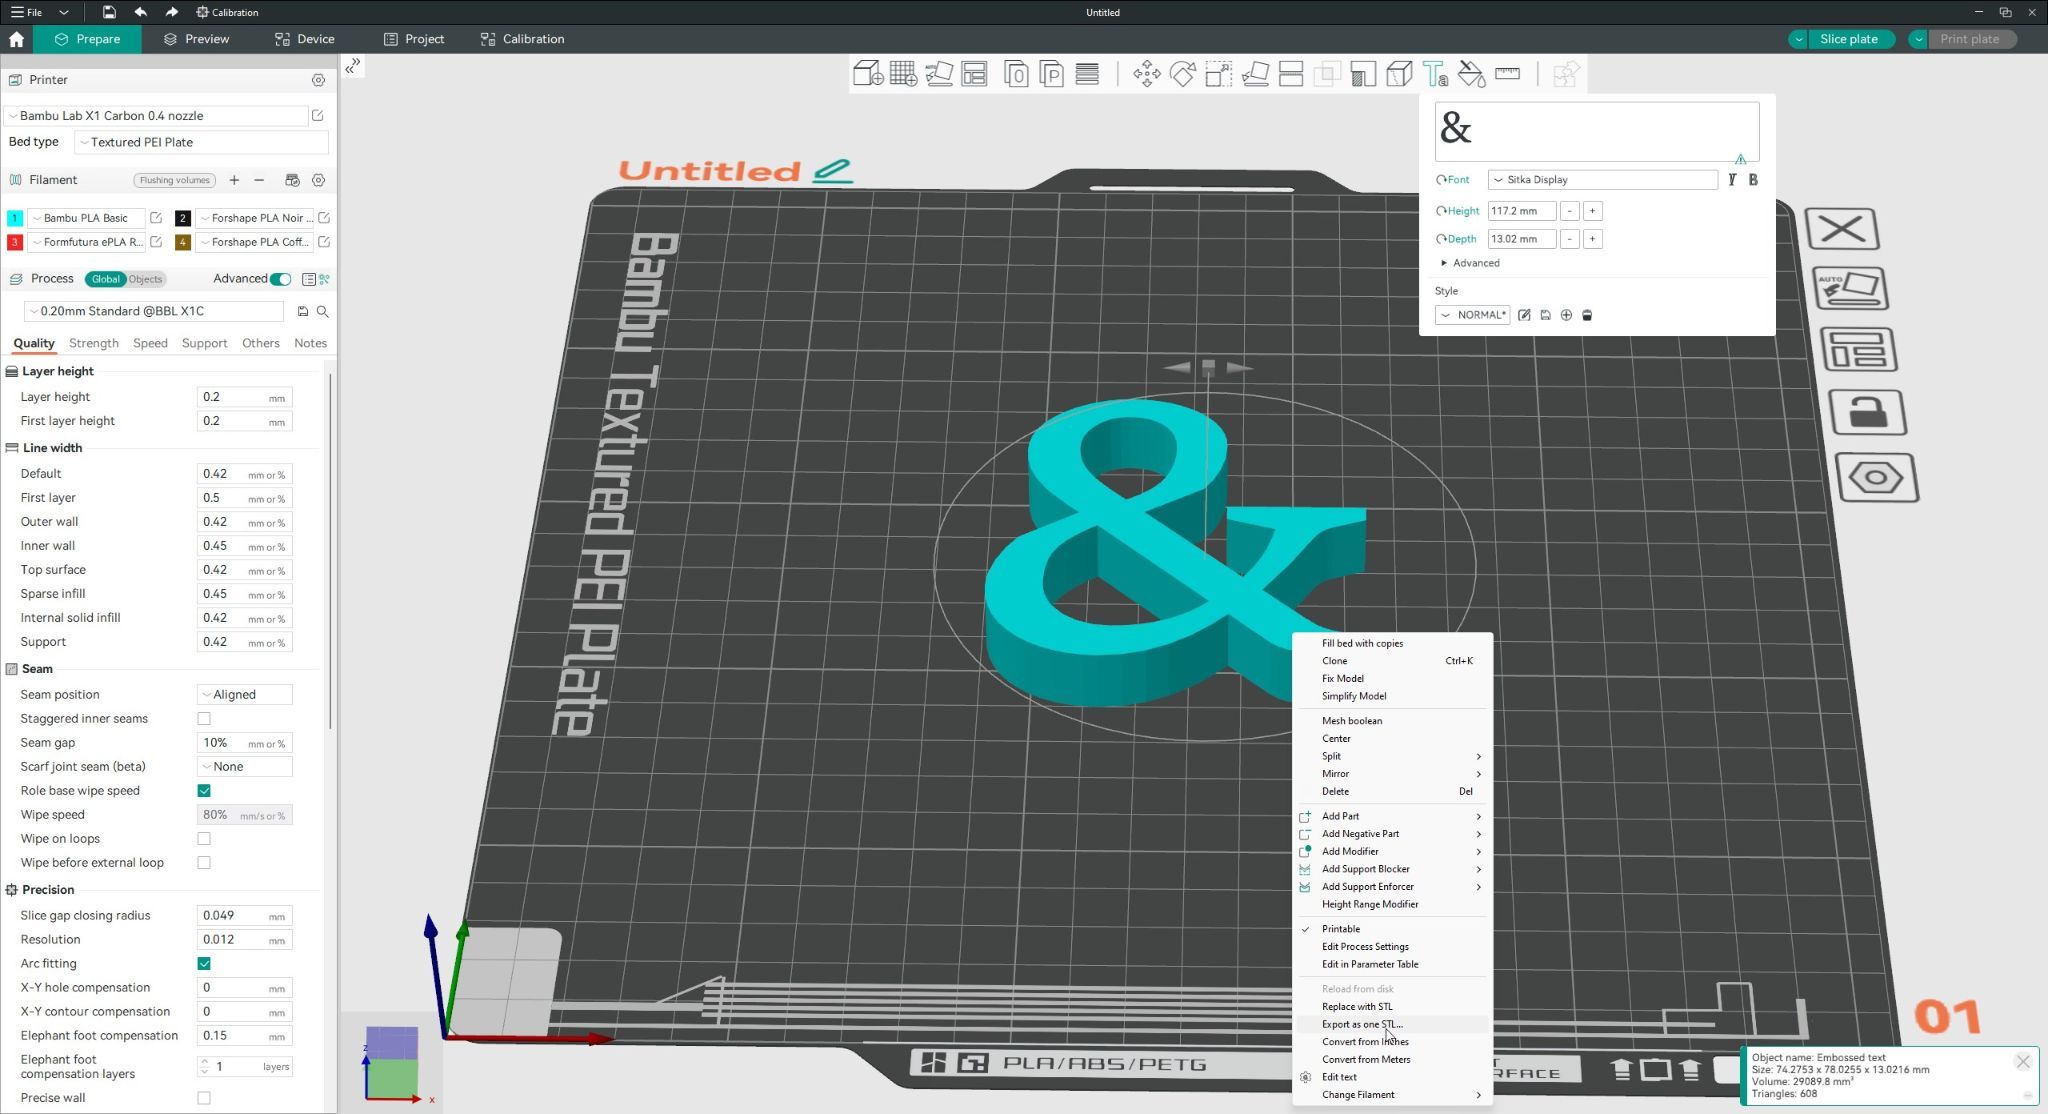Click the Arrange all objects toolbar icon
The height and width of the screenshot is (1114, 2048).
(974, 74)
